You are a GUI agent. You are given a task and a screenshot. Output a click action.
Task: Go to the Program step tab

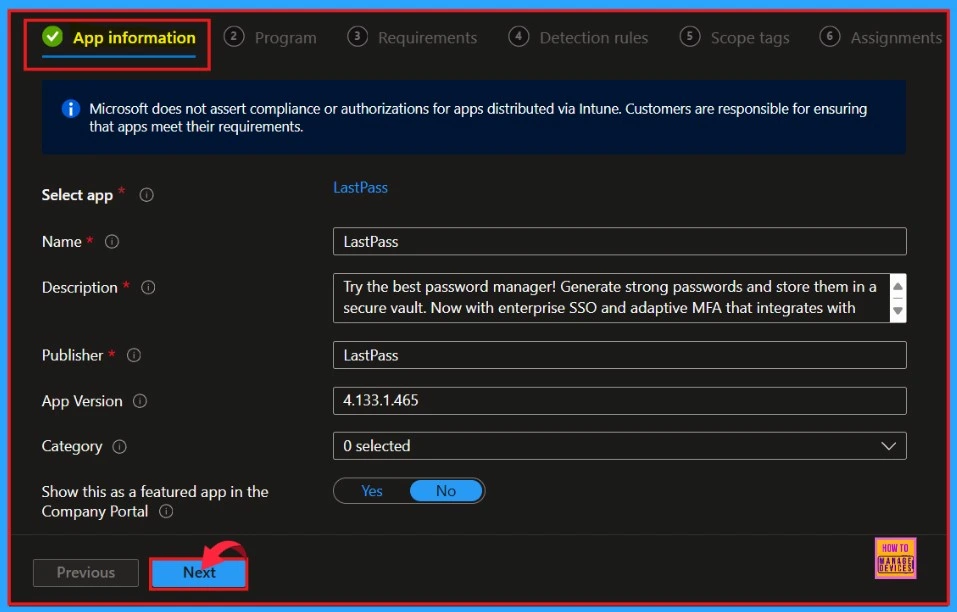coord(270,38)
